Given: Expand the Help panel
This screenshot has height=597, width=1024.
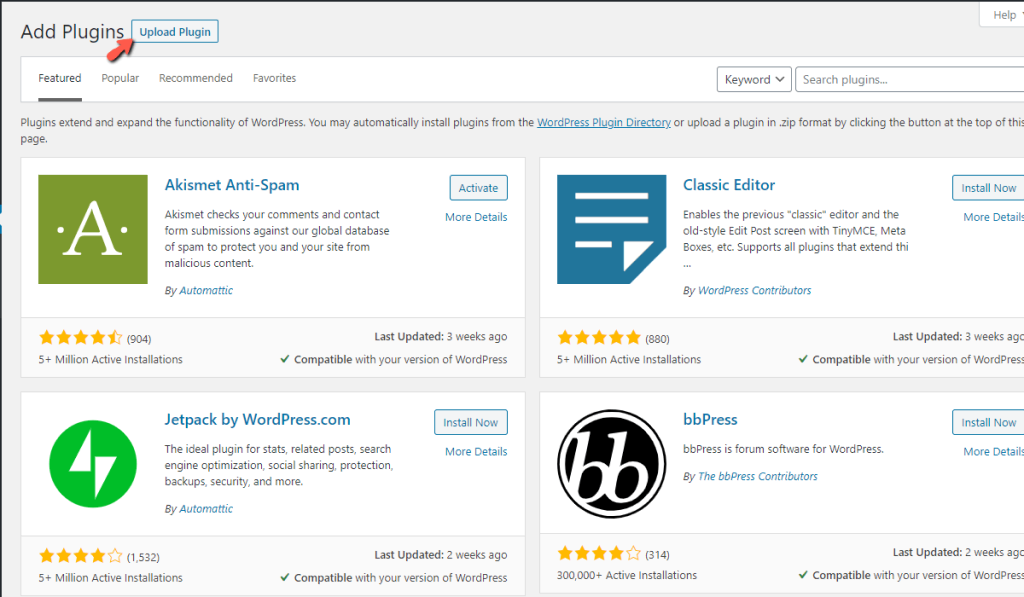Looking at the screenshot, I should (1002, 15).
